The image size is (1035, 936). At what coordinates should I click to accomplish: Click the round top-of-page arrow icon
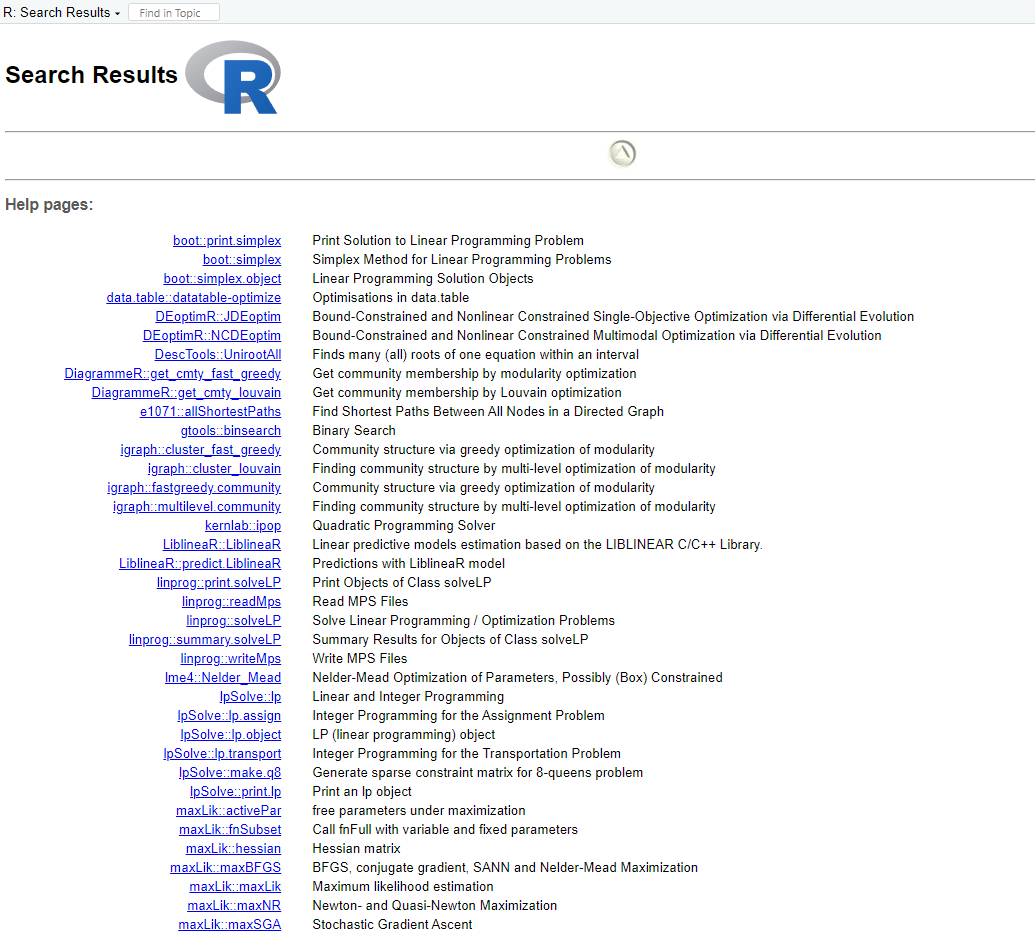pyautogui.click(x=622, y=154)
